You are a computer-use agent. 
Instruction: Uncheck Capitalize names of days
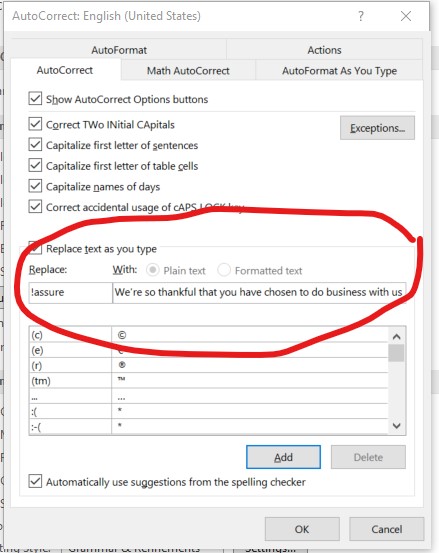point(35,186)
